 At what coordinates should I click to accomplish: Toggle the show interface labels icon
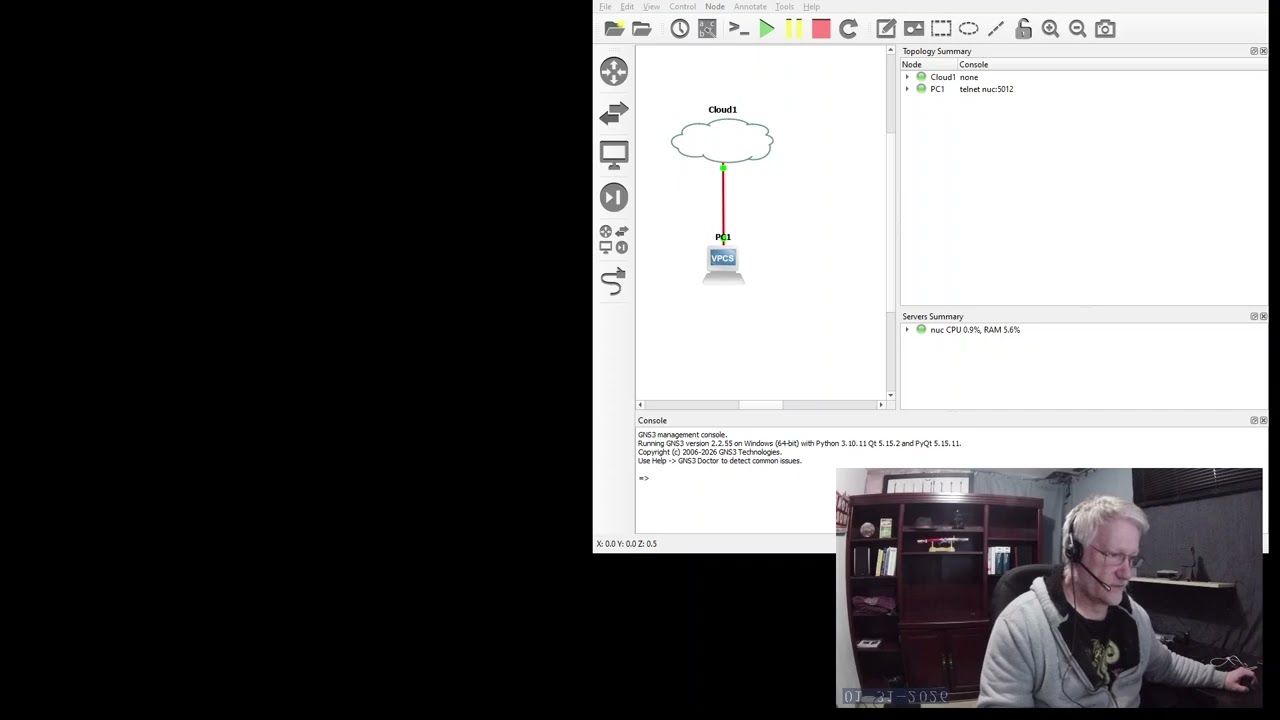click(707, 29)
